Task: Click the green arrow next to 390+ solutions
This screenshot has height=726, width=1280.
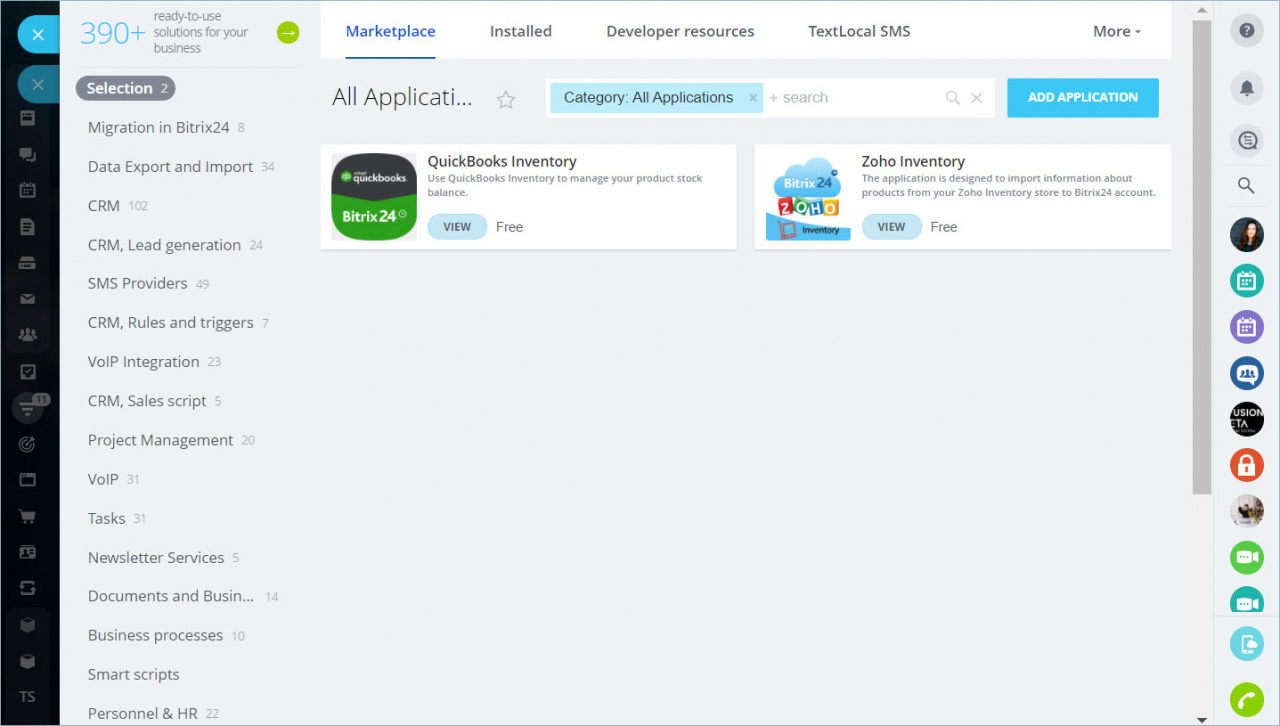Action: point(288,33)
